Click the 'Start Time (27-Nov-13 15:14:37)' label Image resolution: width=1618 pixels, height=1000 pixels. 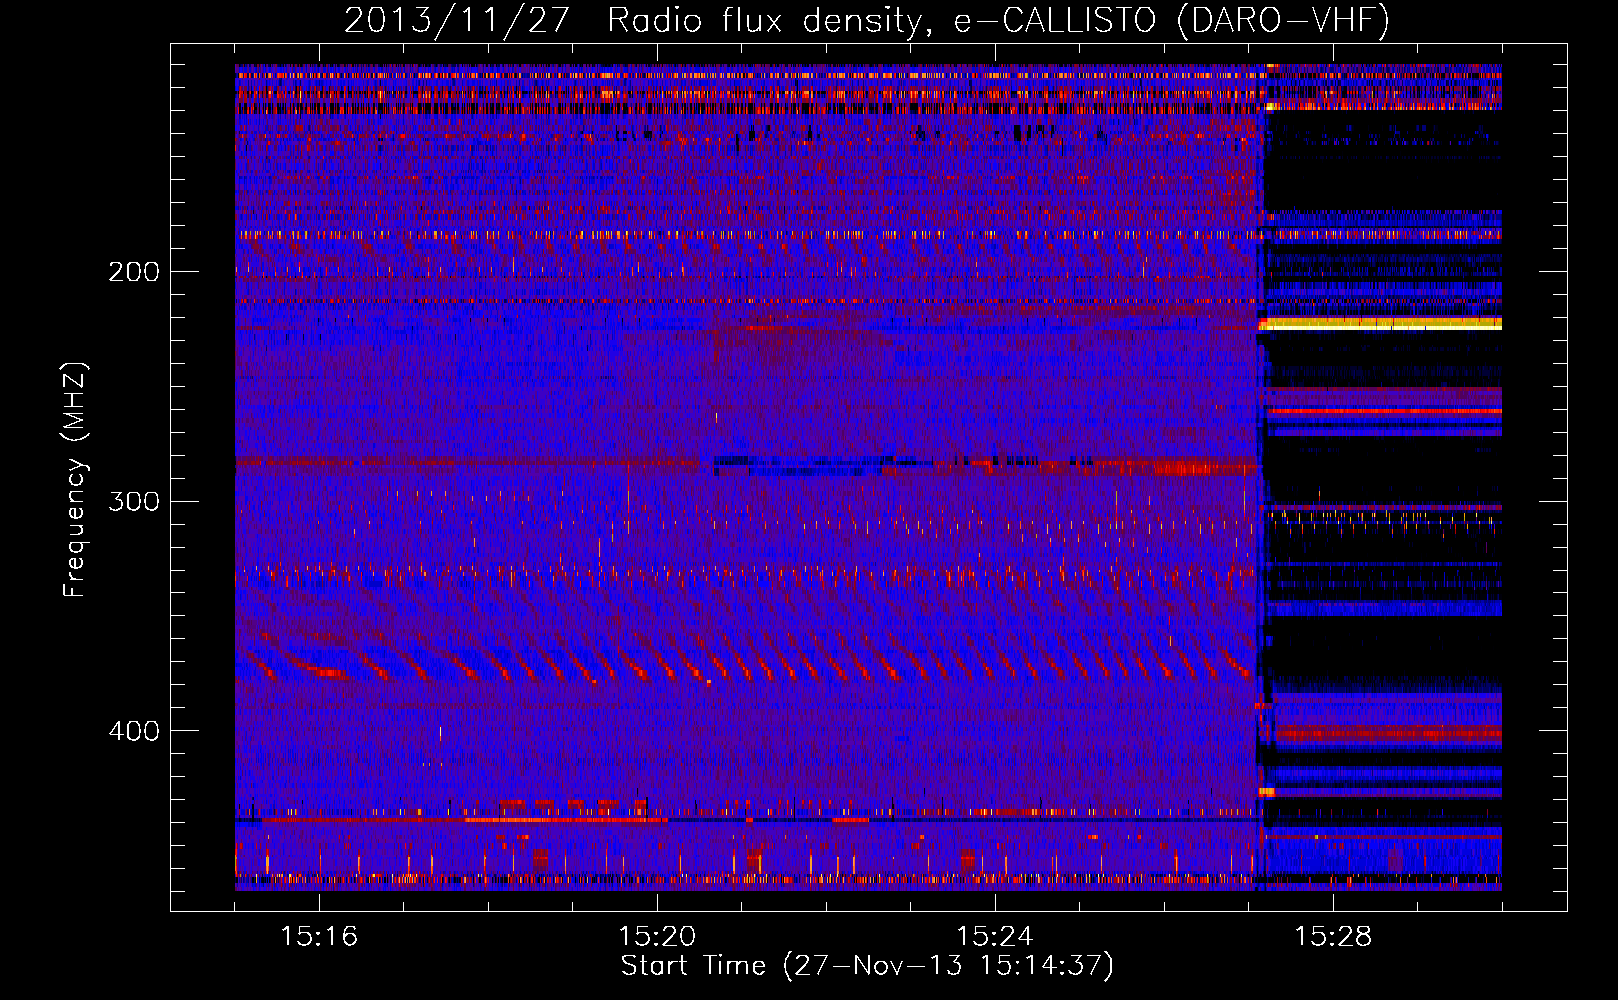(x=867, y=966)
